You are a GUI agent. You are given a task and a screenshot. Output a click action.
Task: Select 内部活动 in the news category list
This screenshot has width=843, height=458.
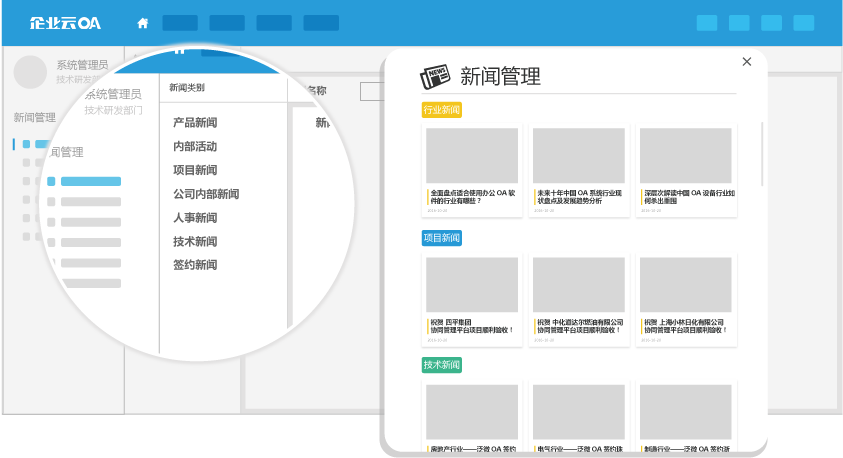(x=195, y=147)
